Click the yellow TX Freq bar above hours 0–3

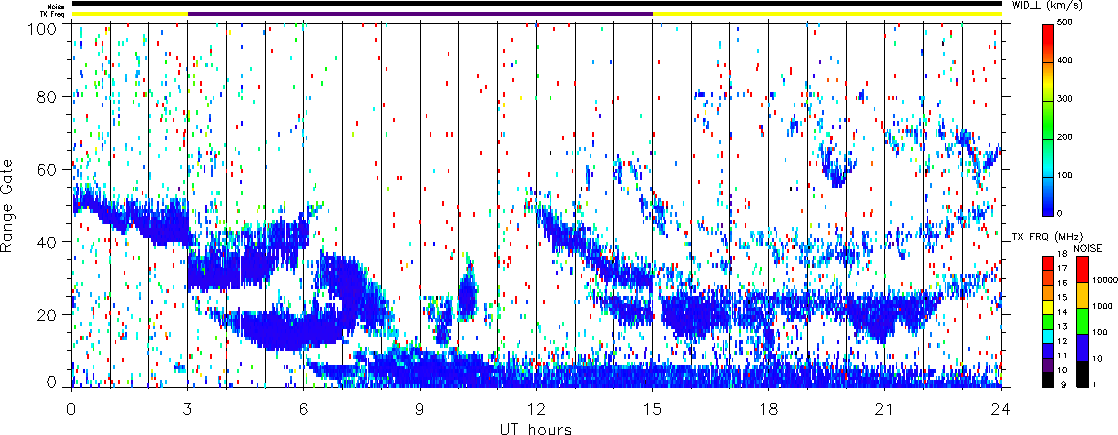[129, 14]
